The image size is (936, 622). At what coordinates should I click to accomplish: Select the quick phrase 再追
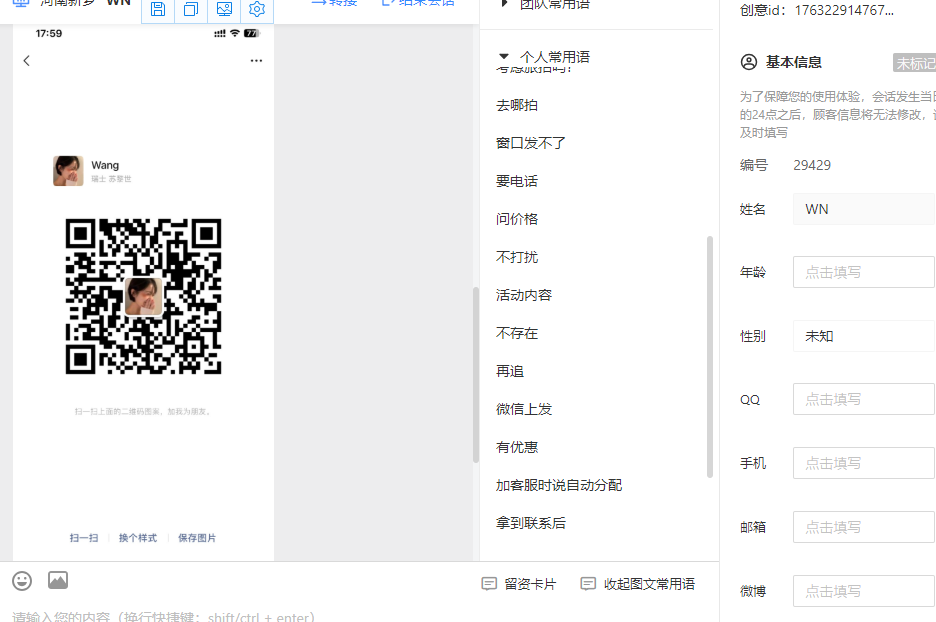point(510,371)
